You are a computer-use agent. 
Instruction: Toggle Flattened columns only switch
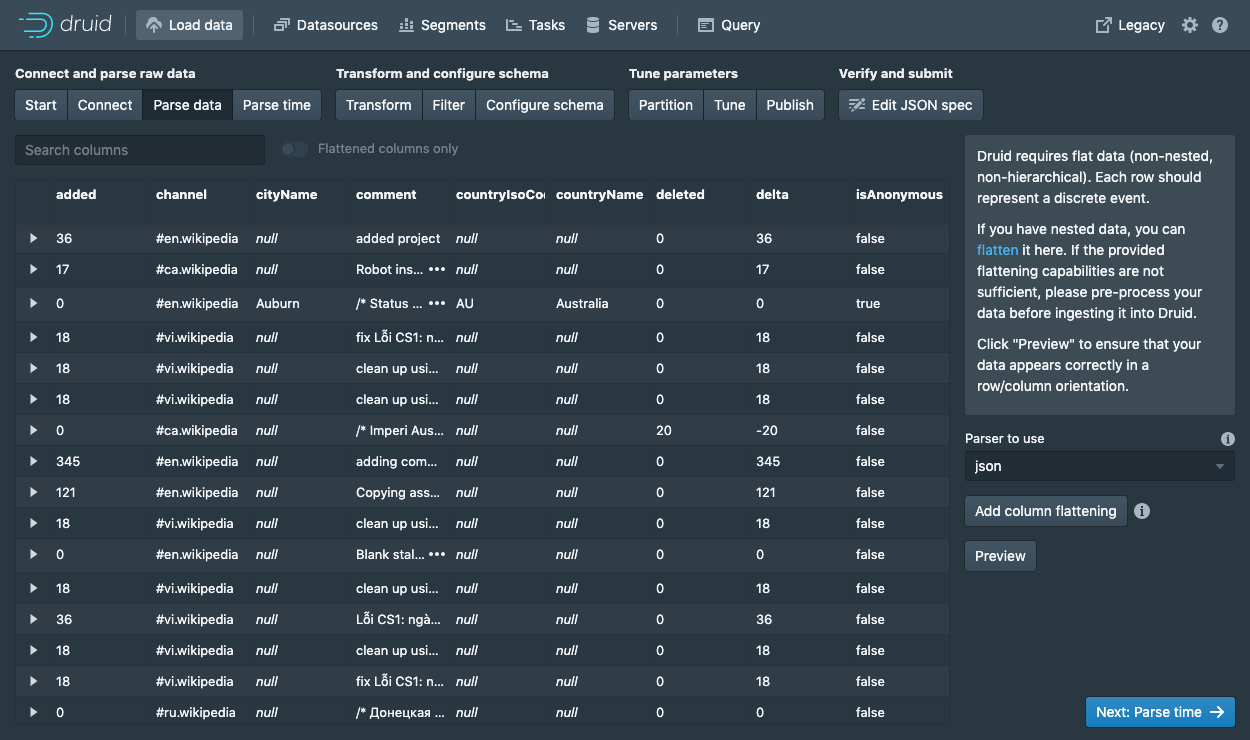(x=294, y=149)
